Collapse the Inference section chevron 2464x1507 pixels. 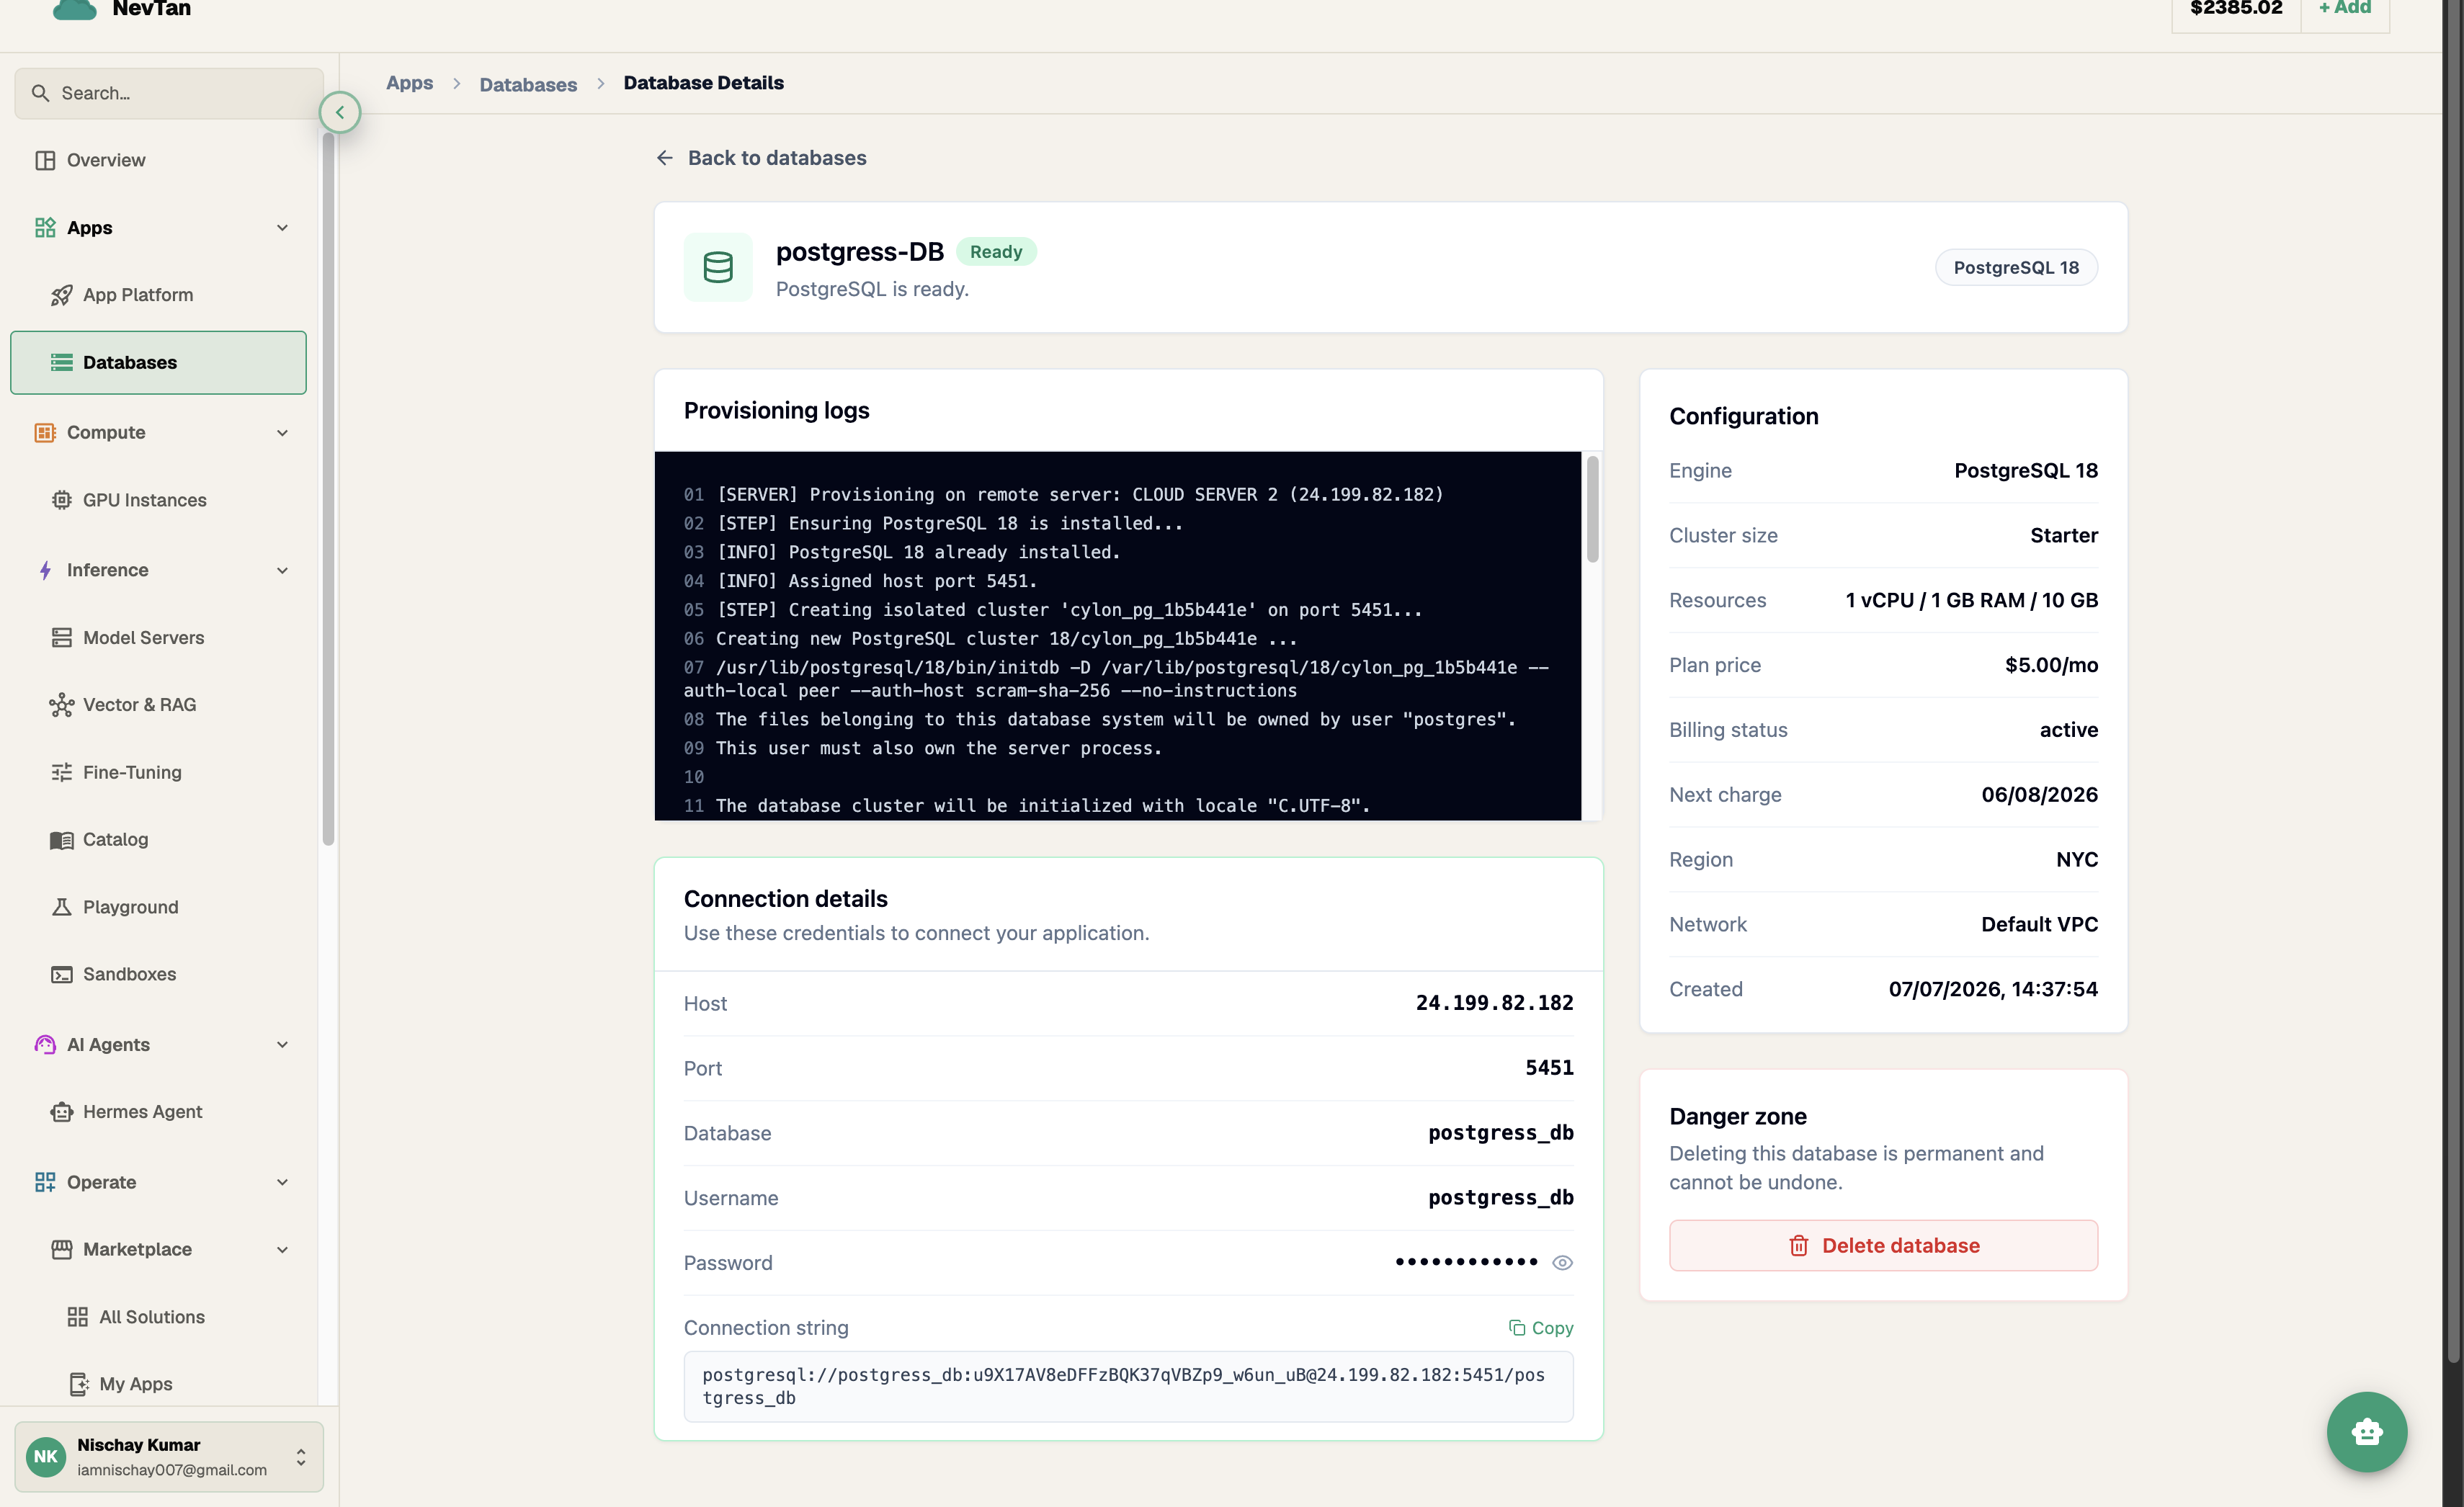282,570
